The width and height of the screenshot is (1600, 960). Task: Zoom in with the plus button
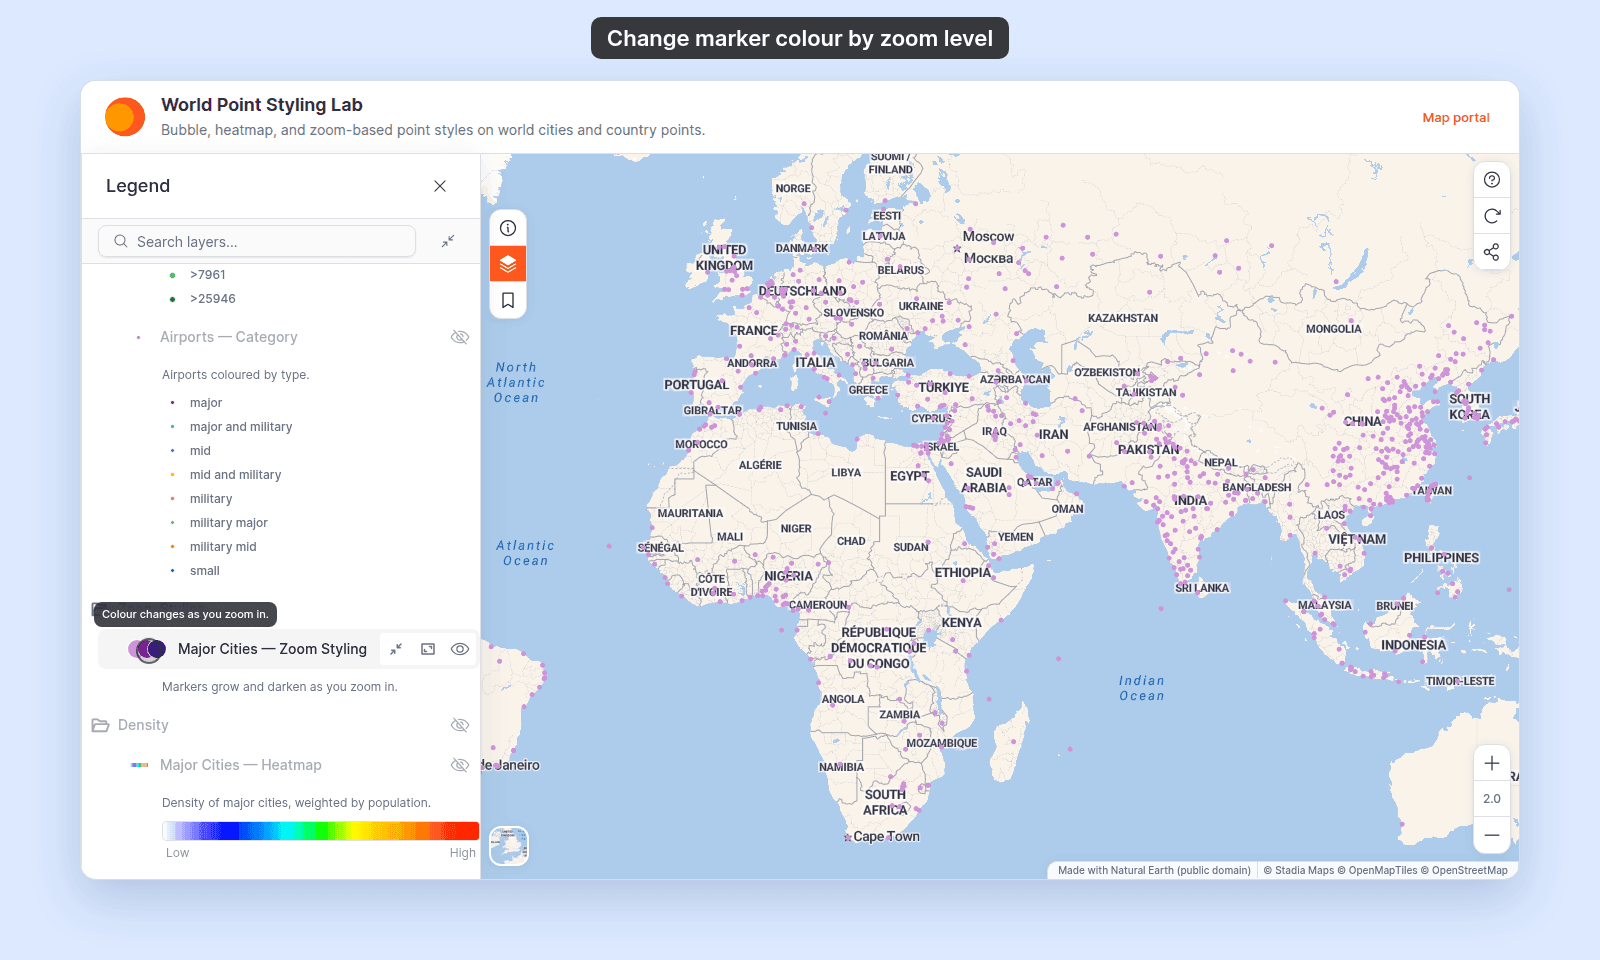pos(1492,763)
